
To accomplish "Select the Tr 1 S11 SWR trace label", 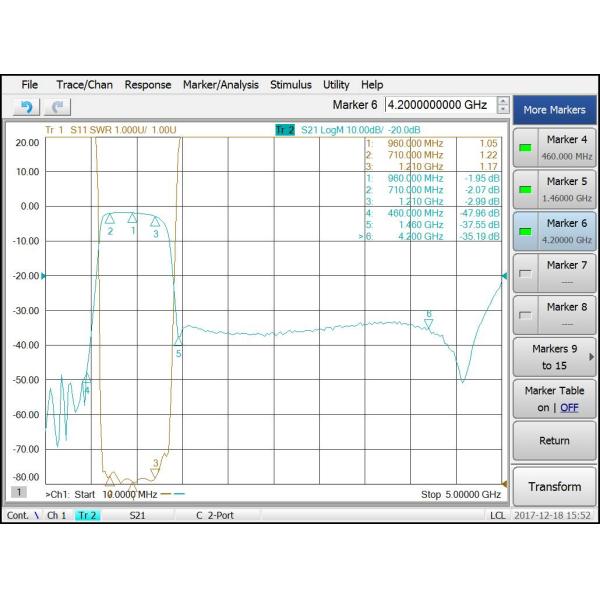I will 110,130.
